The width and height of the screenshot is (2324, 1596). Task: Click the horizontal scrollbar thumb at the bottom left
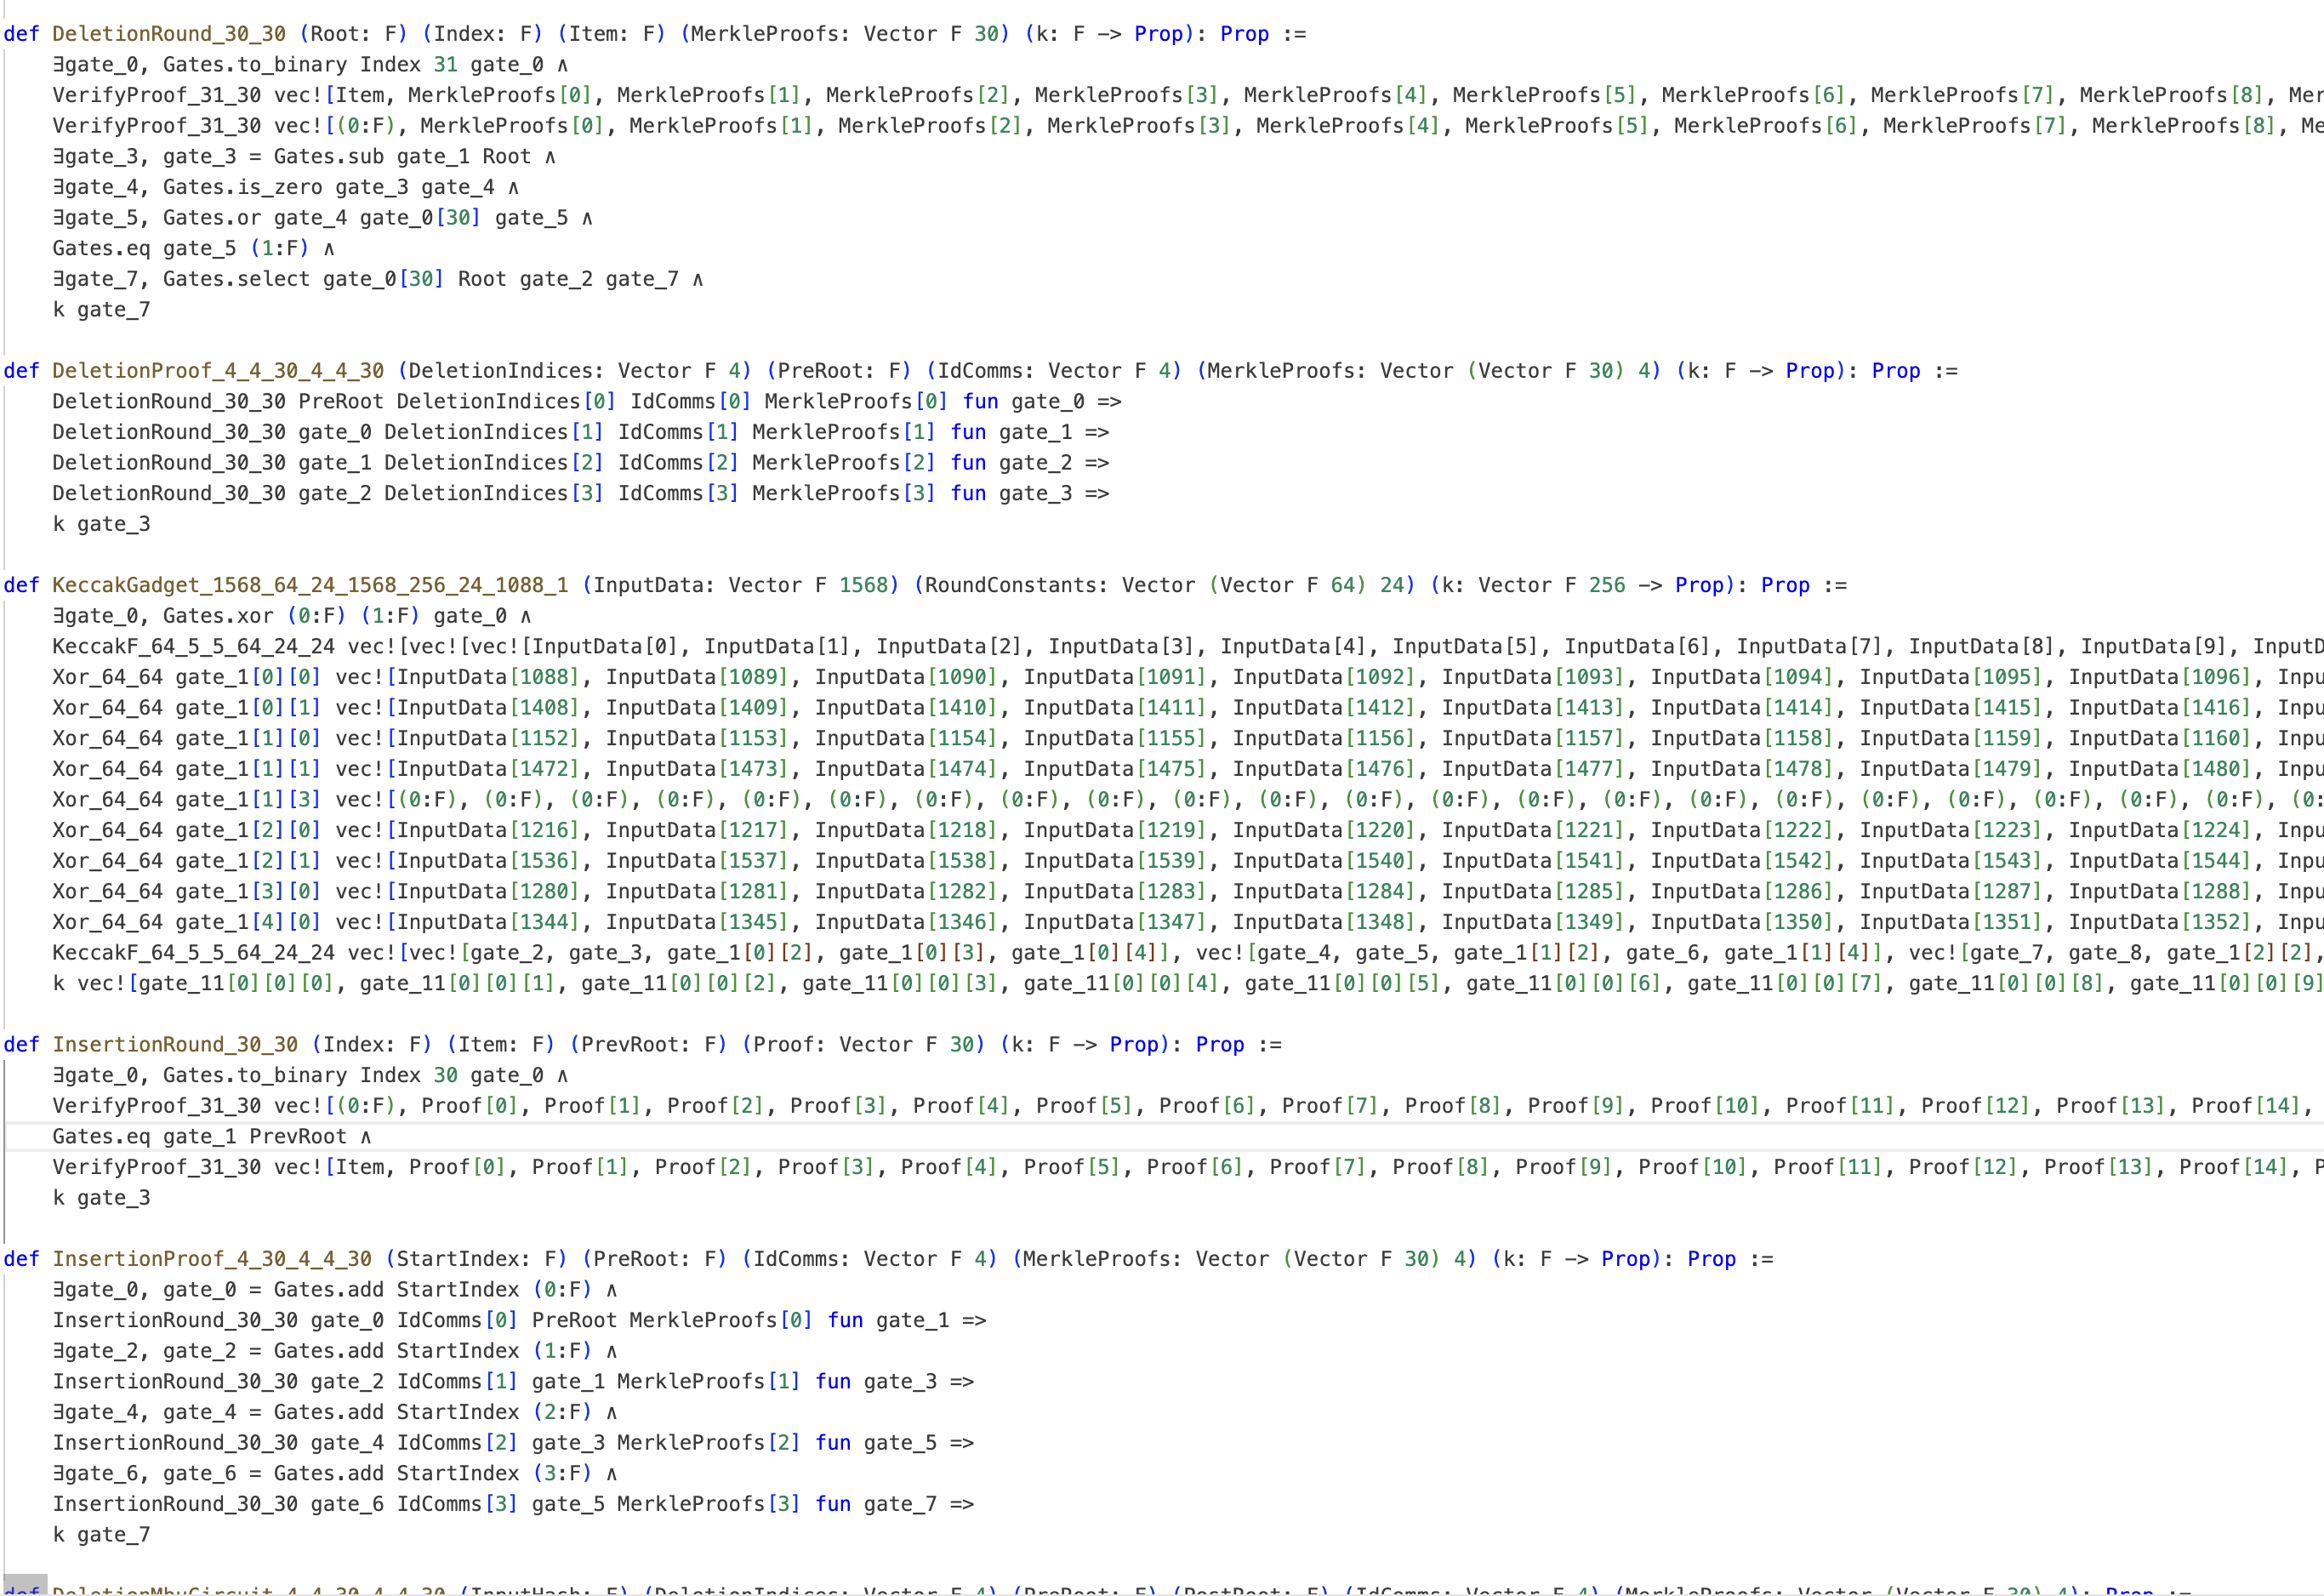tap(25, 1586)
